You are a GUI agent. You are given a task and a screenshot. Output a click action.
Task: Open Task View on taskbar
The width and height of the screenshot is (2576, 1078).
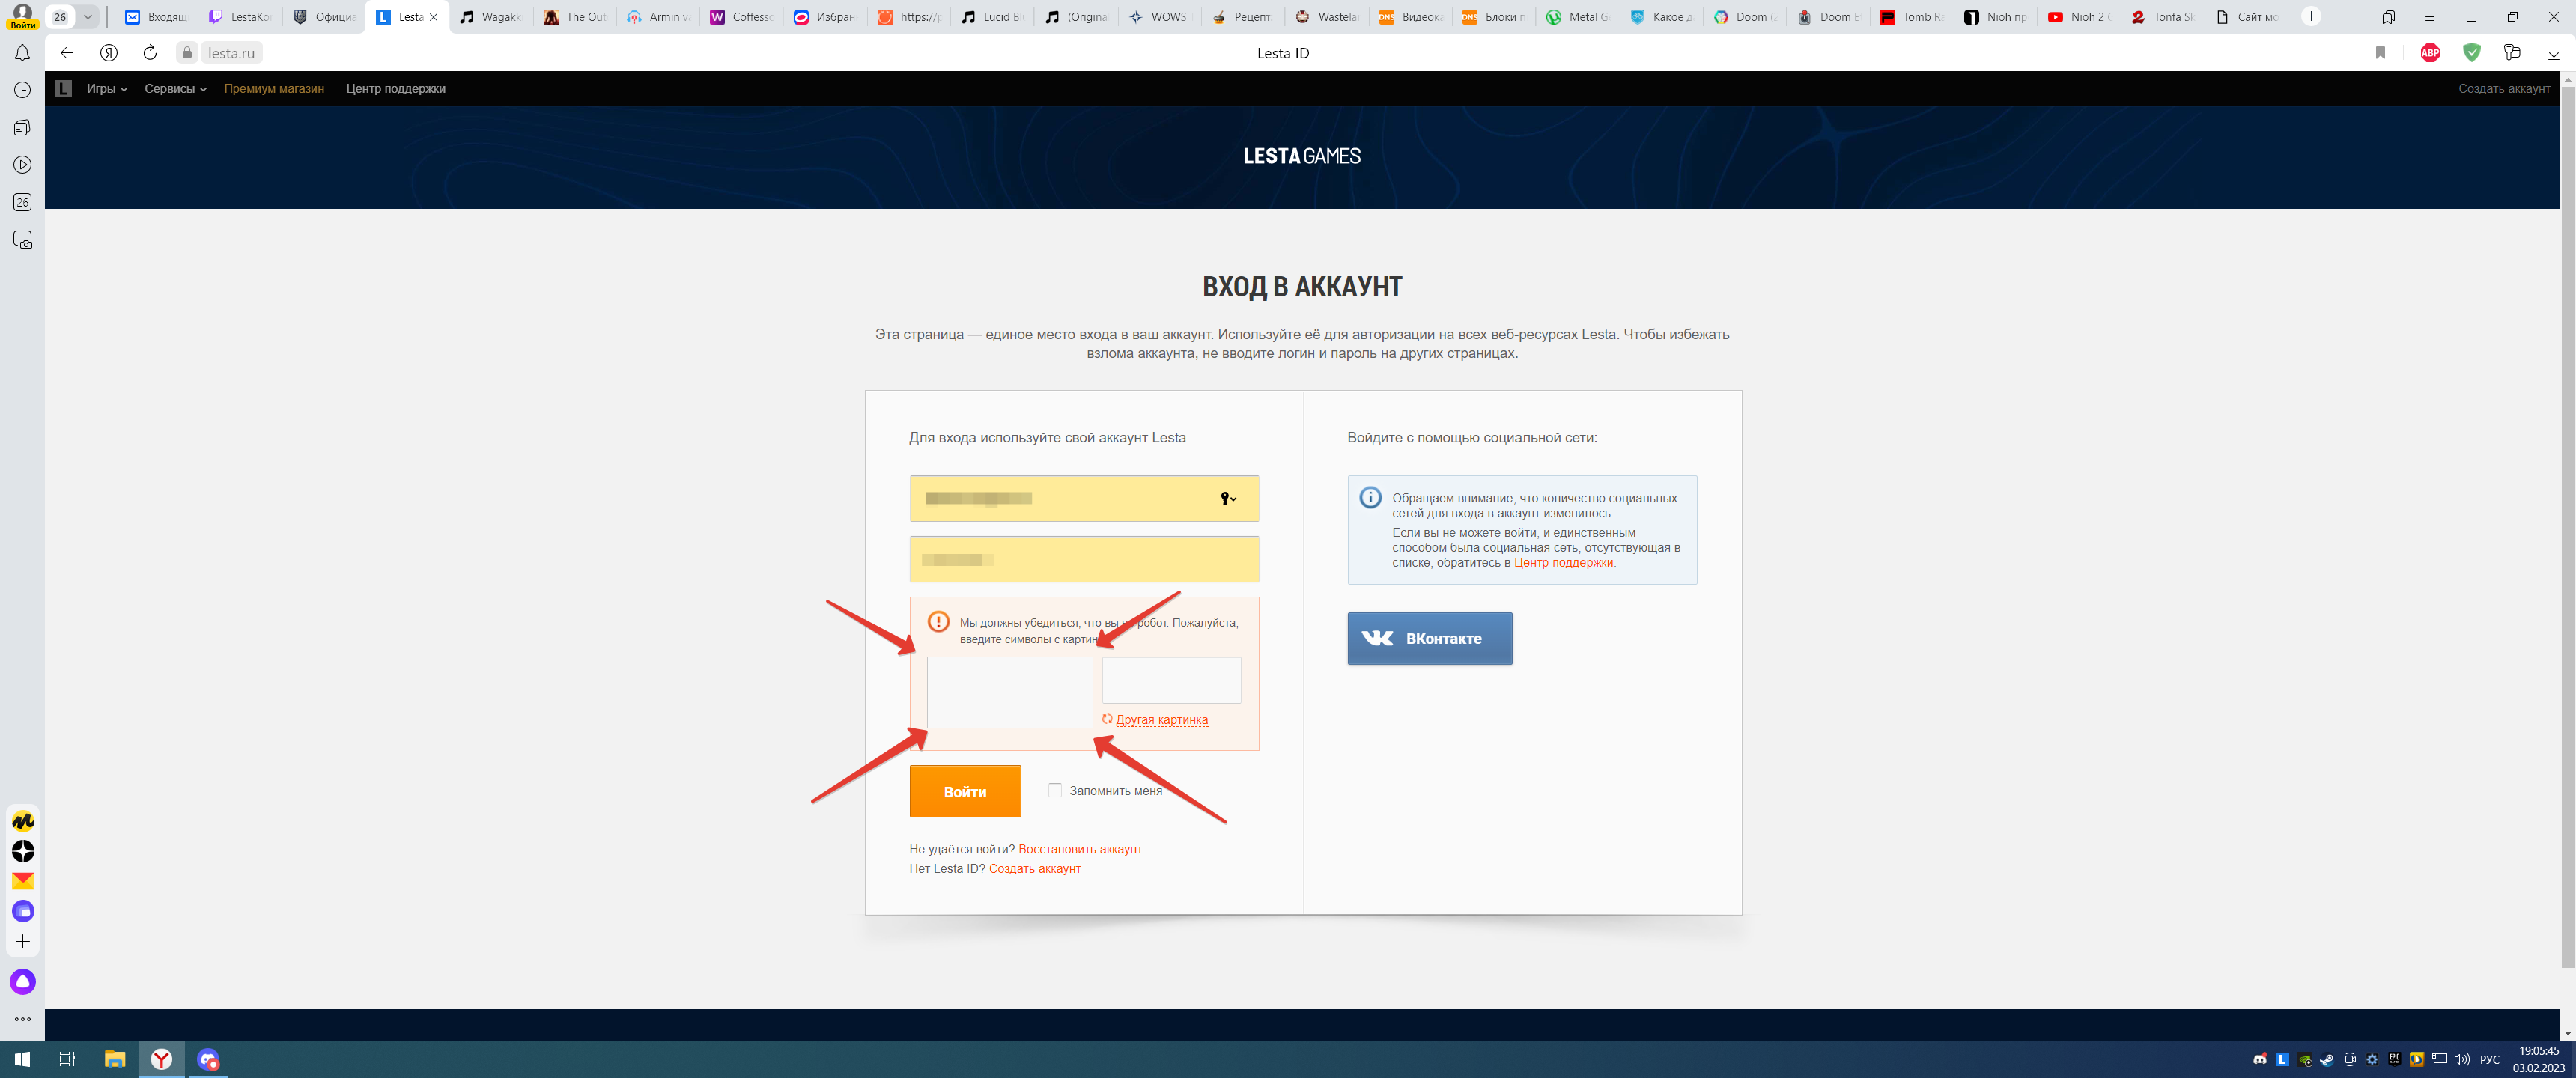tap(67, 1059)
